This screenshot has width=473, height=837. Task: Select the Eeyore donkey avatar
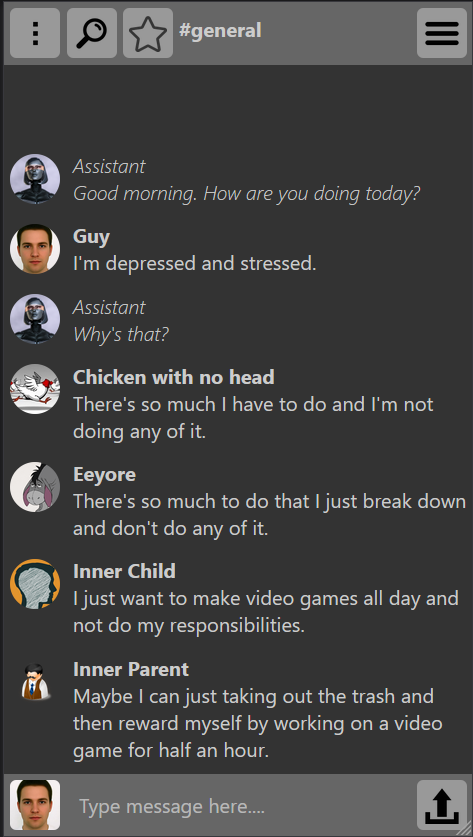(x=35, y=486)
